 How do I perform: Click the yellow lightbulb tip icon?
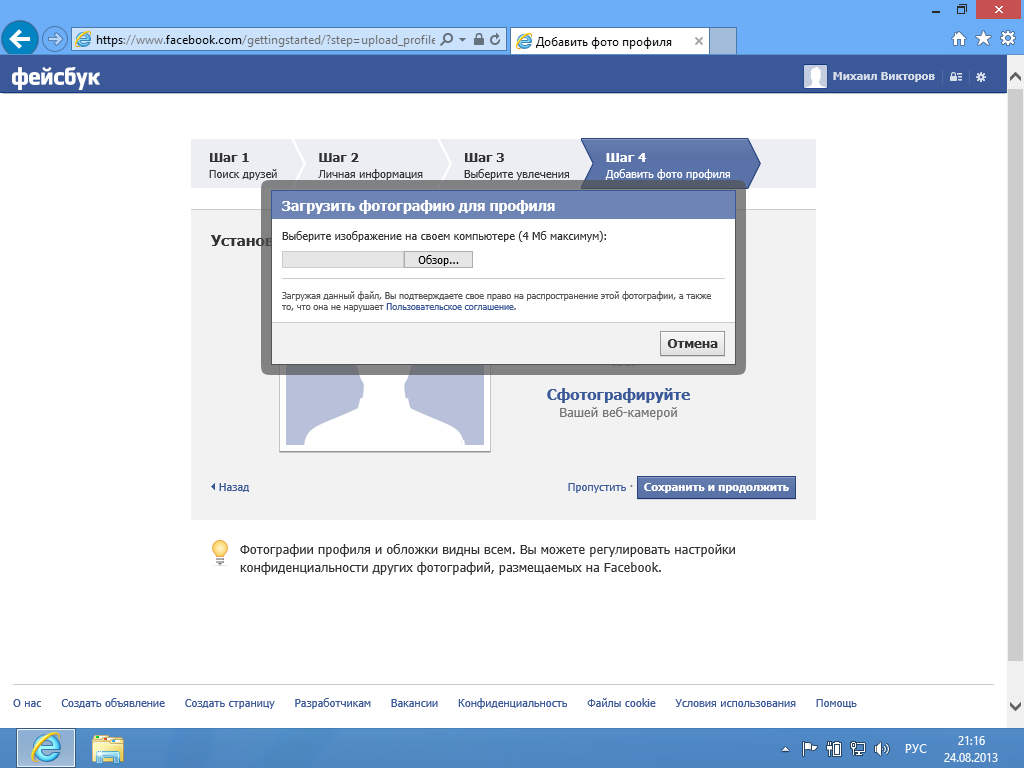(x=220, y=552)
